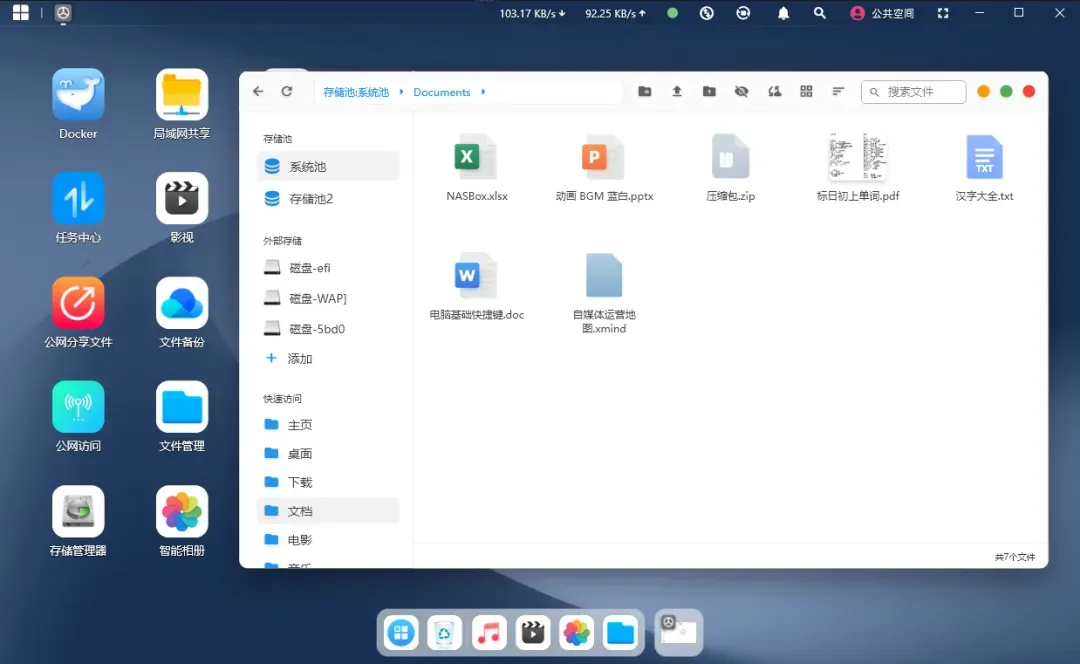The height and width of the screenshot is (664, 1080).
Task: Toggle hidden files with the eye icon
Action: click(741, 91)
